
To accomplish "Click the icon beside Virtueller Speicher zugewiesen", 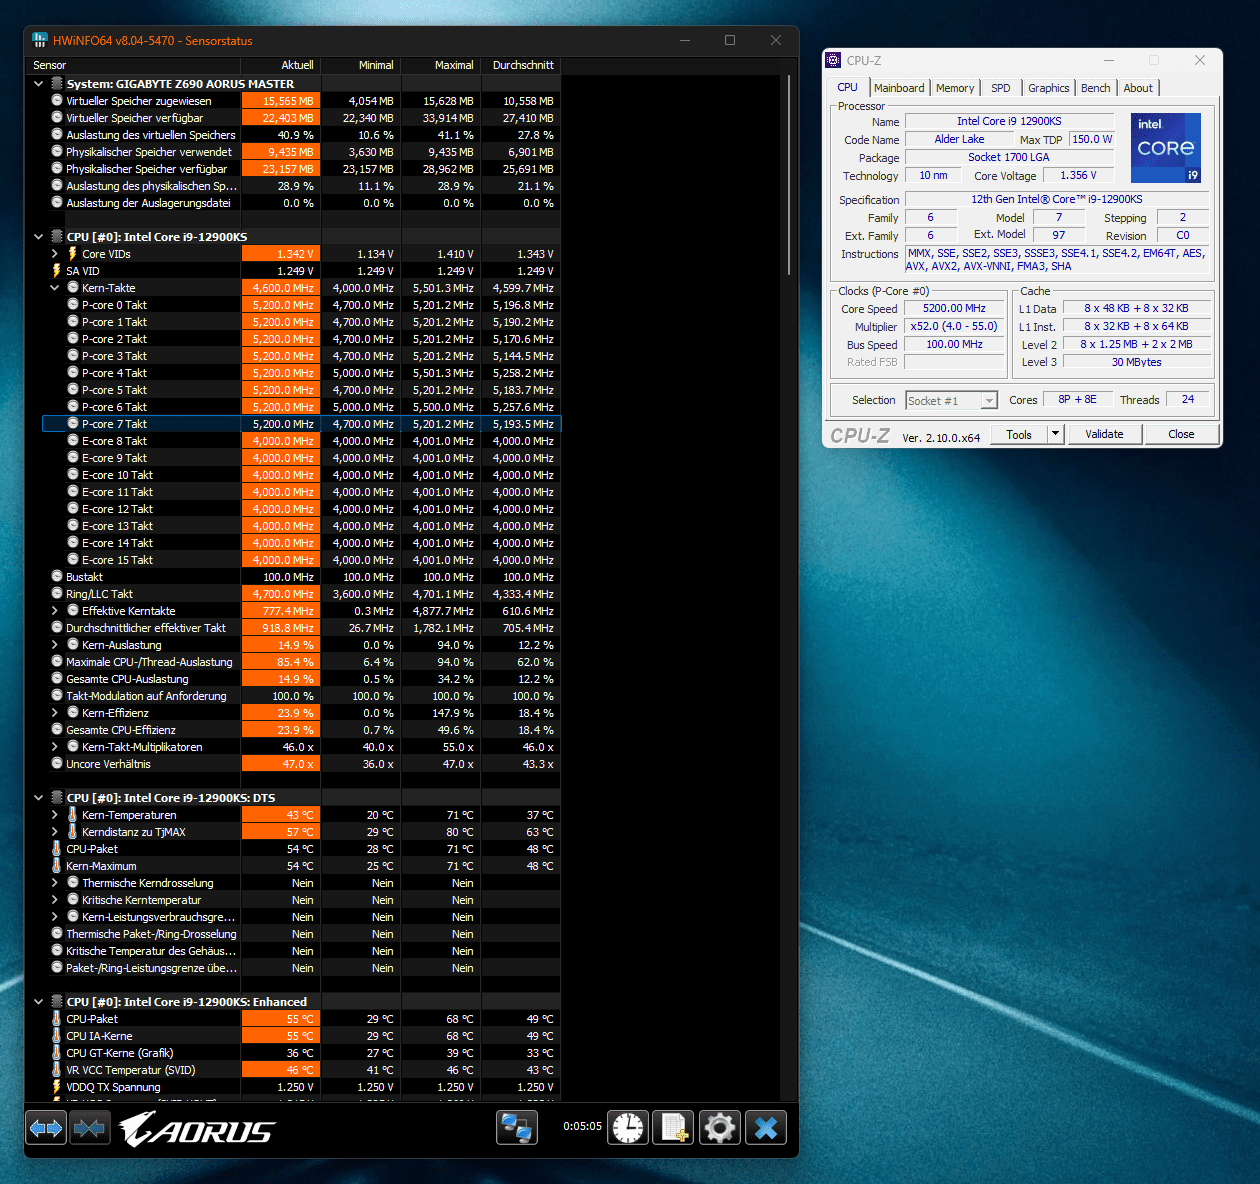I will coord(57,101).
